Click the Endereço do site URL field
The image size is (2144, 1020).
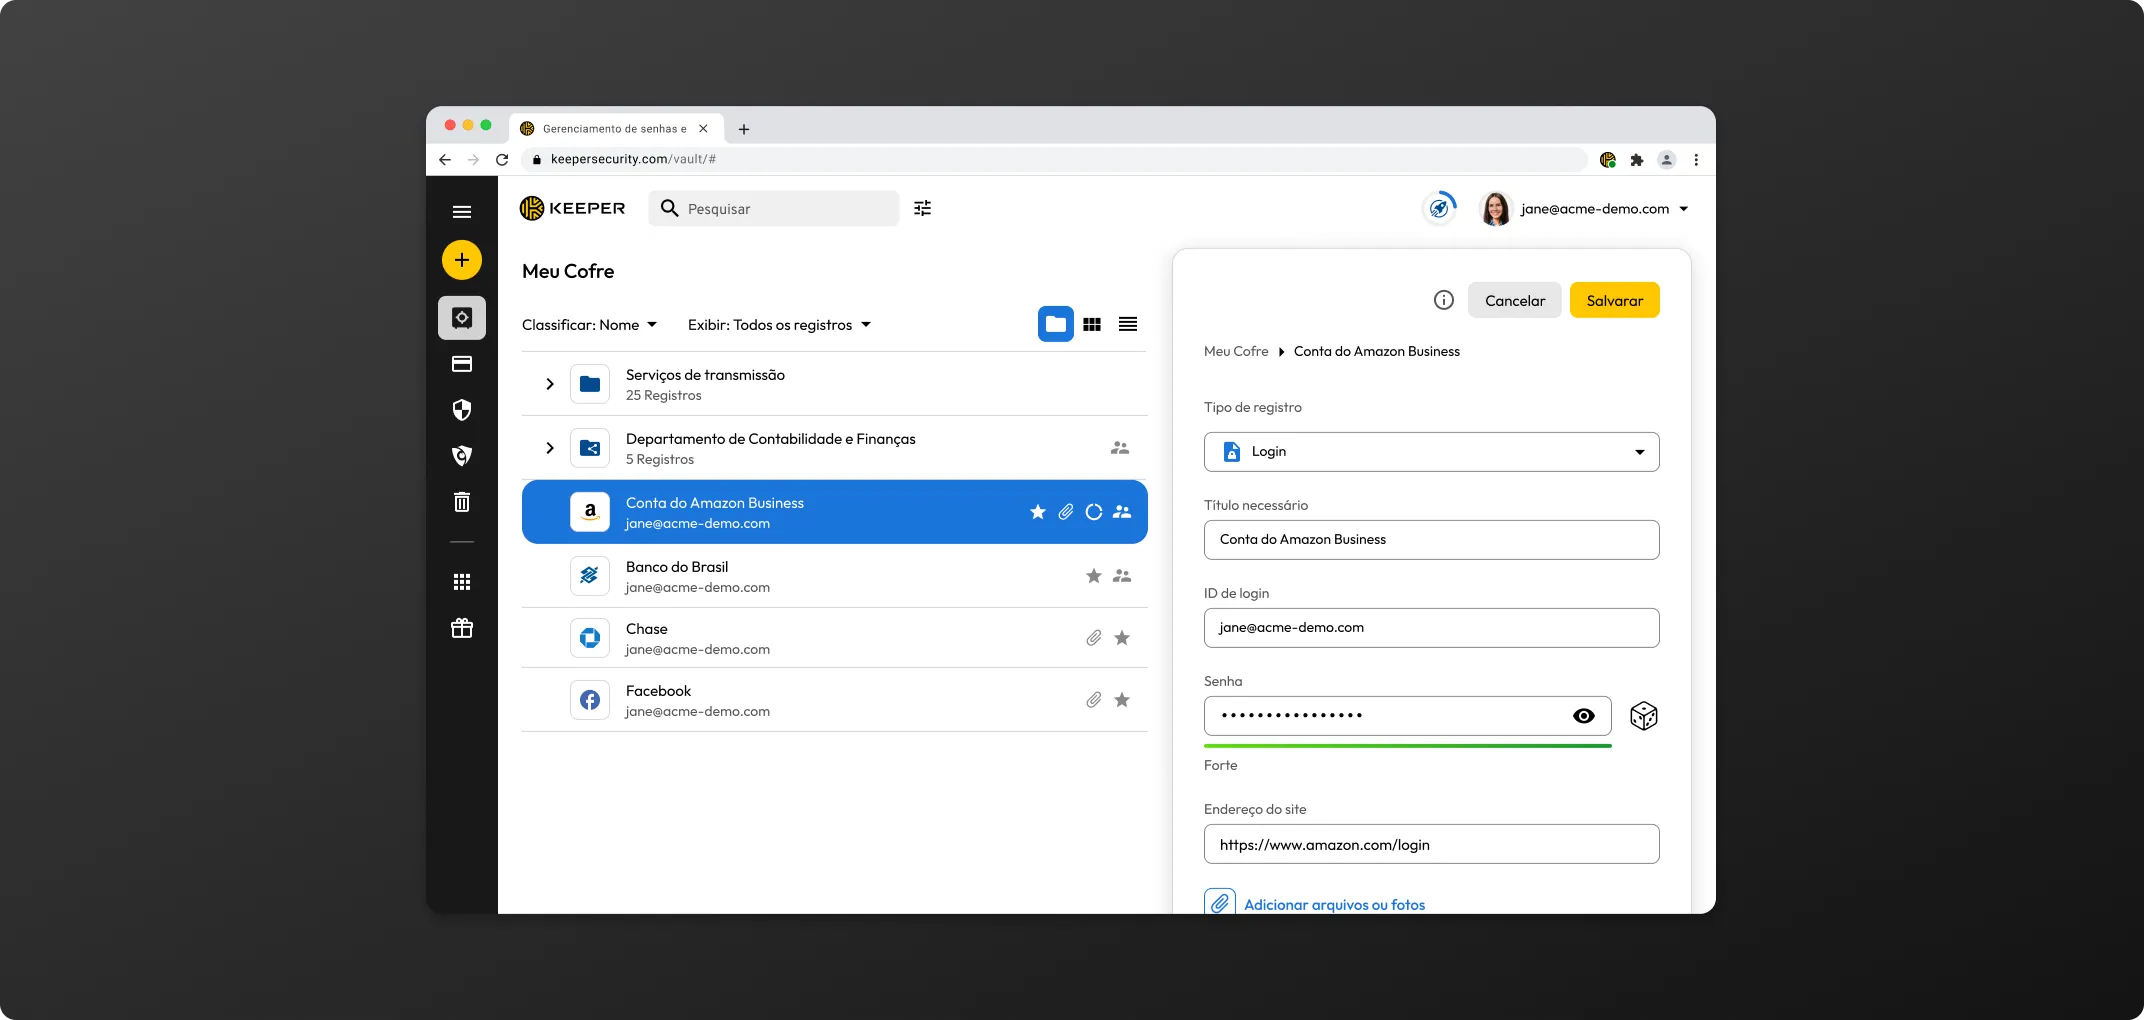click(x=1432, y=844)
